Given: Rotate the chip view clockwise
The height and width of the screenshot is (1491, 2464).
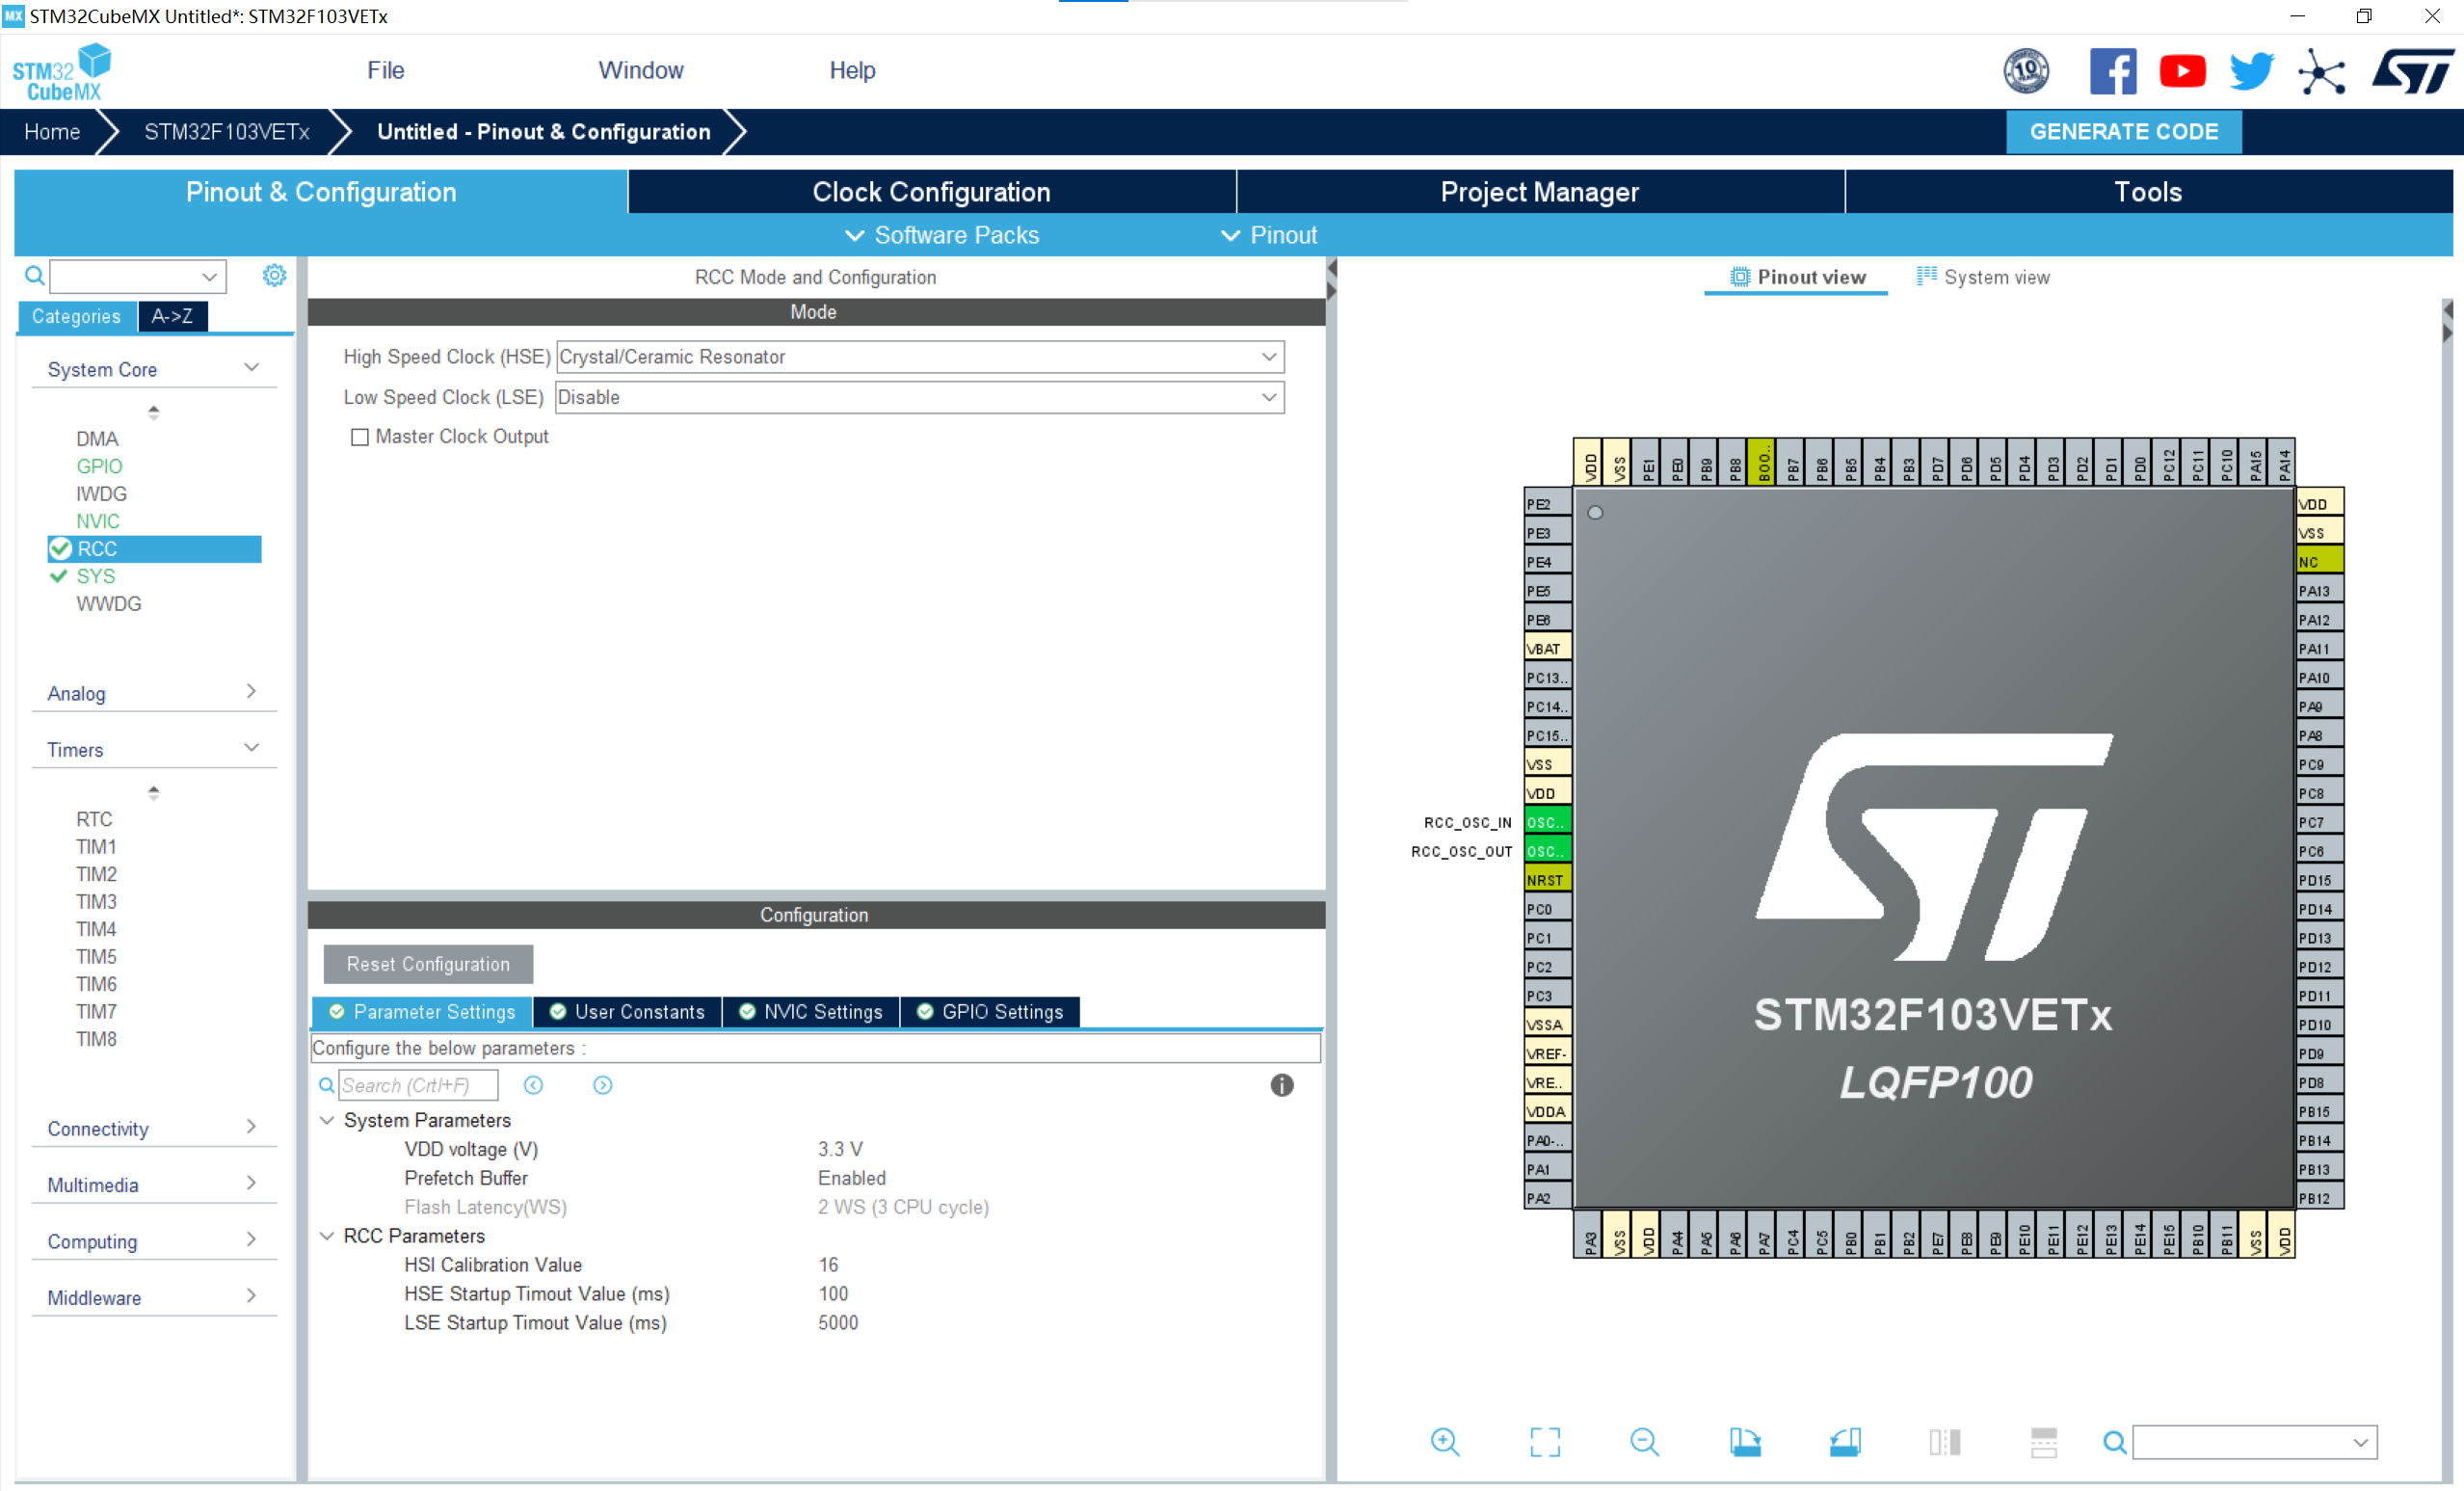Looking at the screenshot, I should [1745, 1441].
